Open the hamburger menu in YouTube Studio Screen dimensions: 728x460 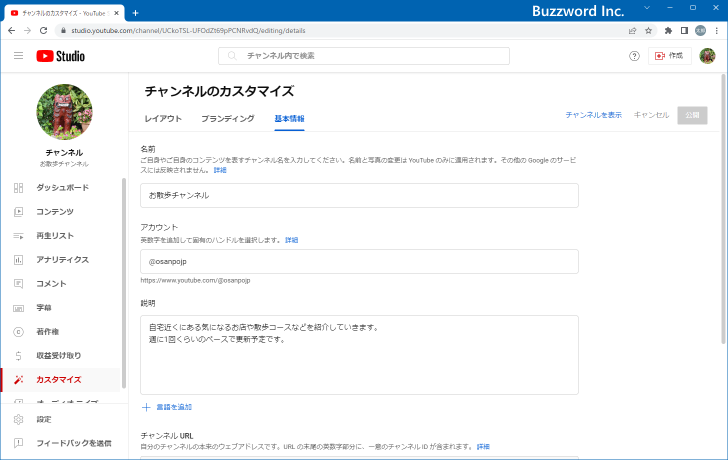tap(19, 56)
